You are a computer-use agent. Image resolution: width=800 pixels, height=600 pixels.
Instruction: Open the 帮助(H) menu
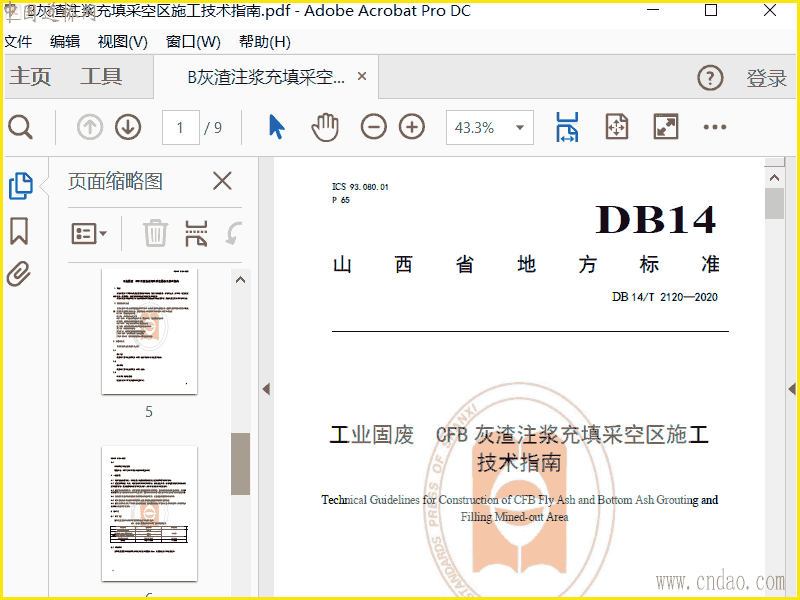[264, 41]
